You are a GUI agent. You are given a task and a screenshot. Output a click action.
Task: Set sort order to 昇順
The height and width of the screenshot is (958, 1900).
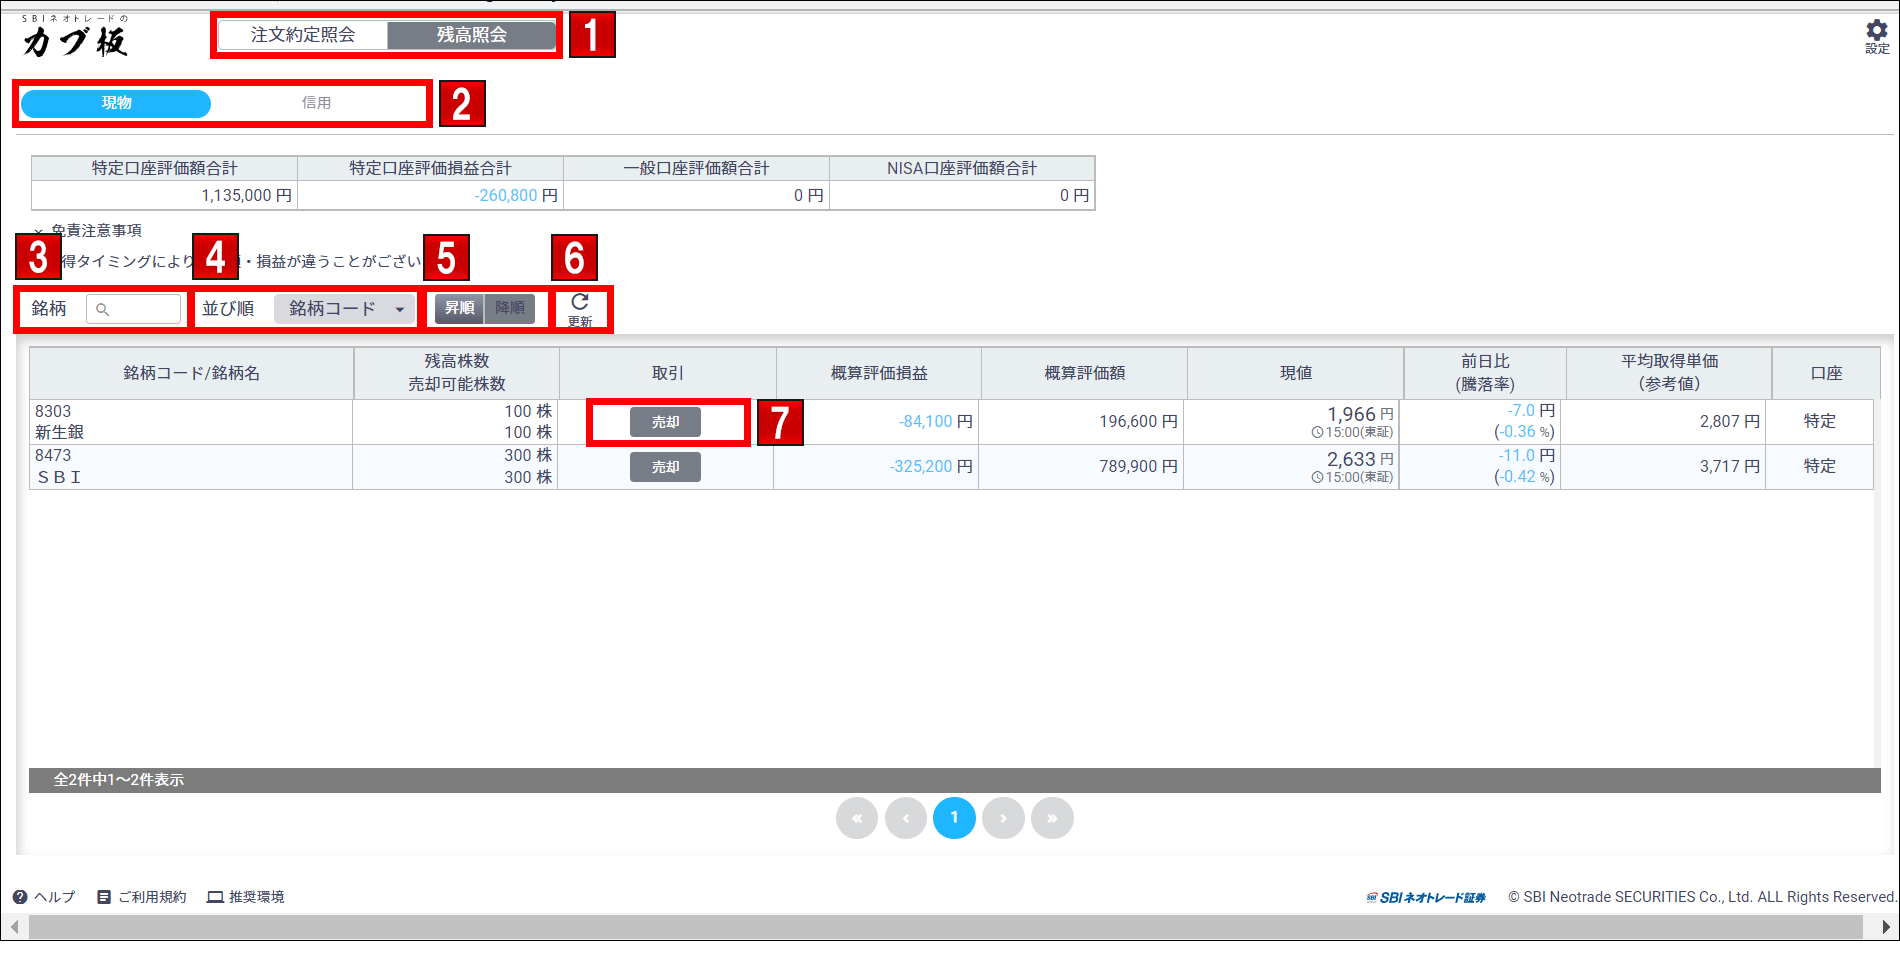coord(460,308)
